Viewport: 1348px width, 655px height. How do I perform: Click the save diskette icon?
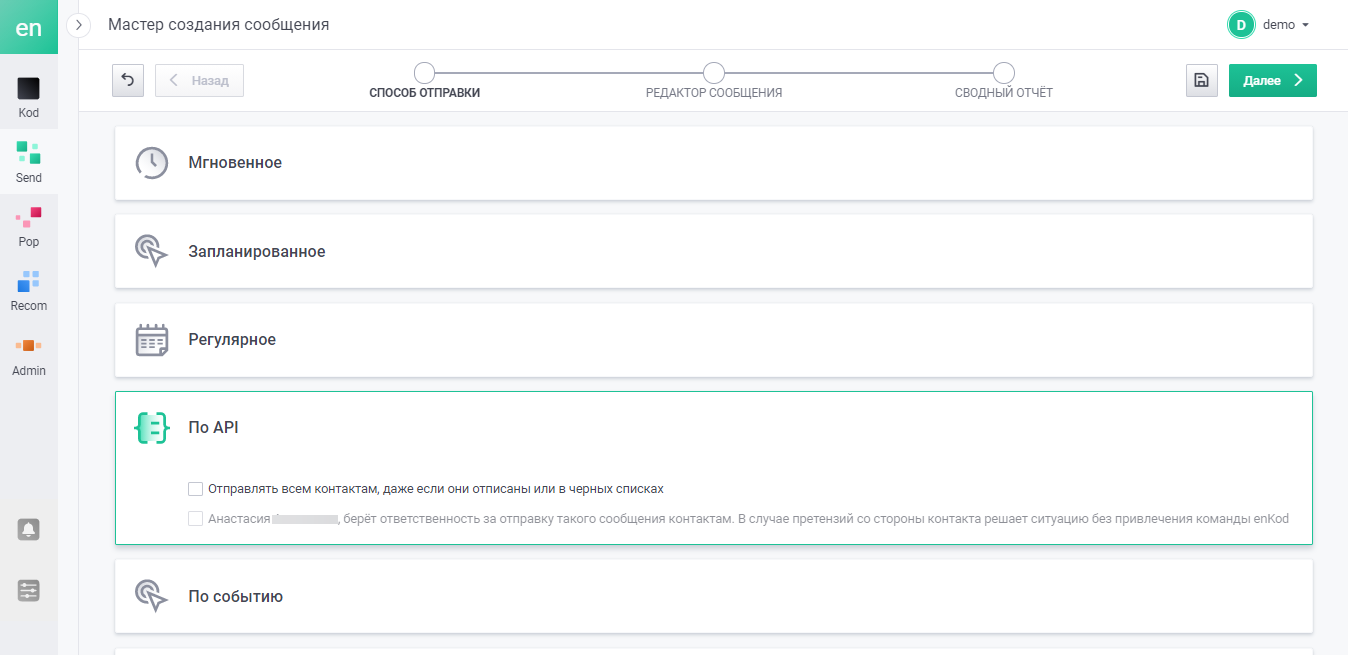[x=1202, y=81]
